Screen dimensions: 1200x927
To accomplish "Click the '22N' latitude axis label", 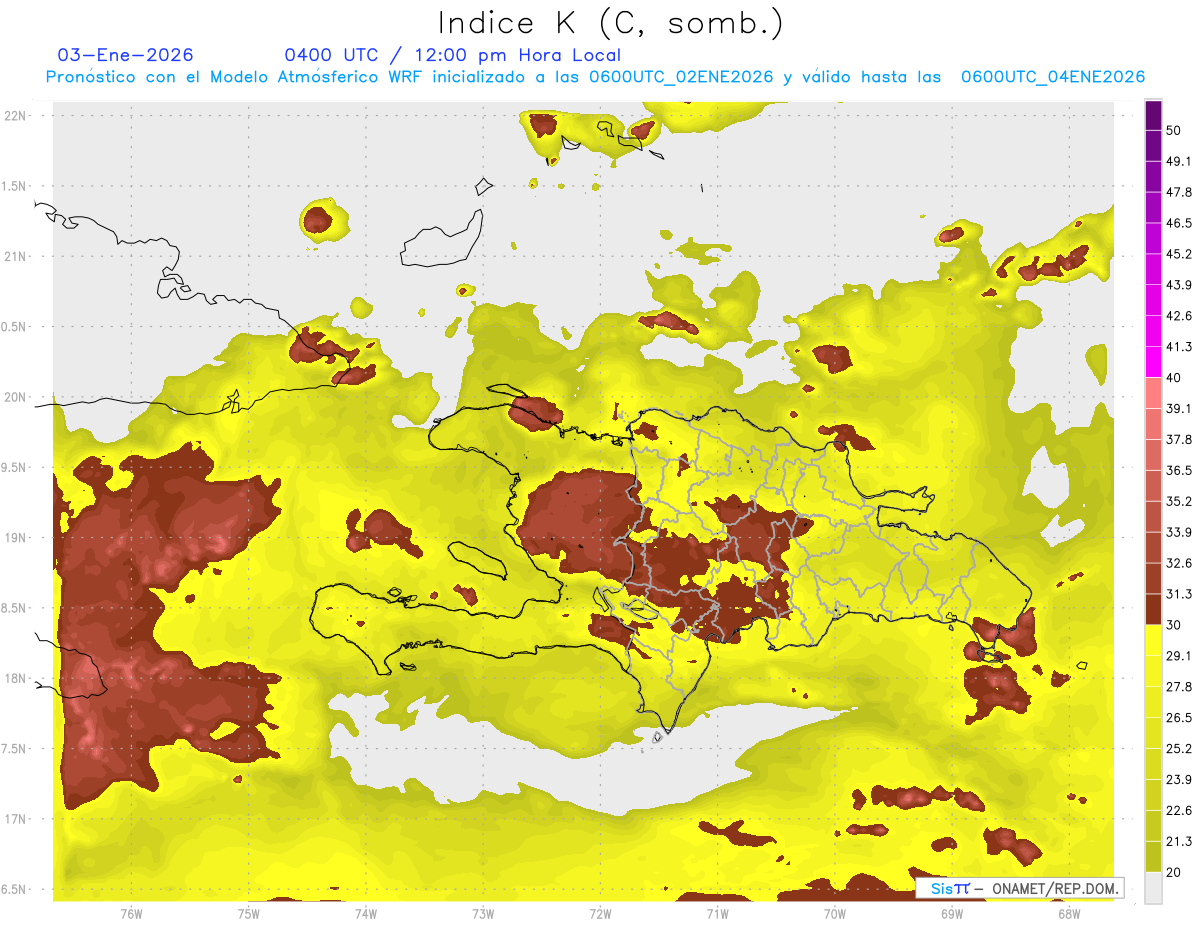I will tap(15, 116).
